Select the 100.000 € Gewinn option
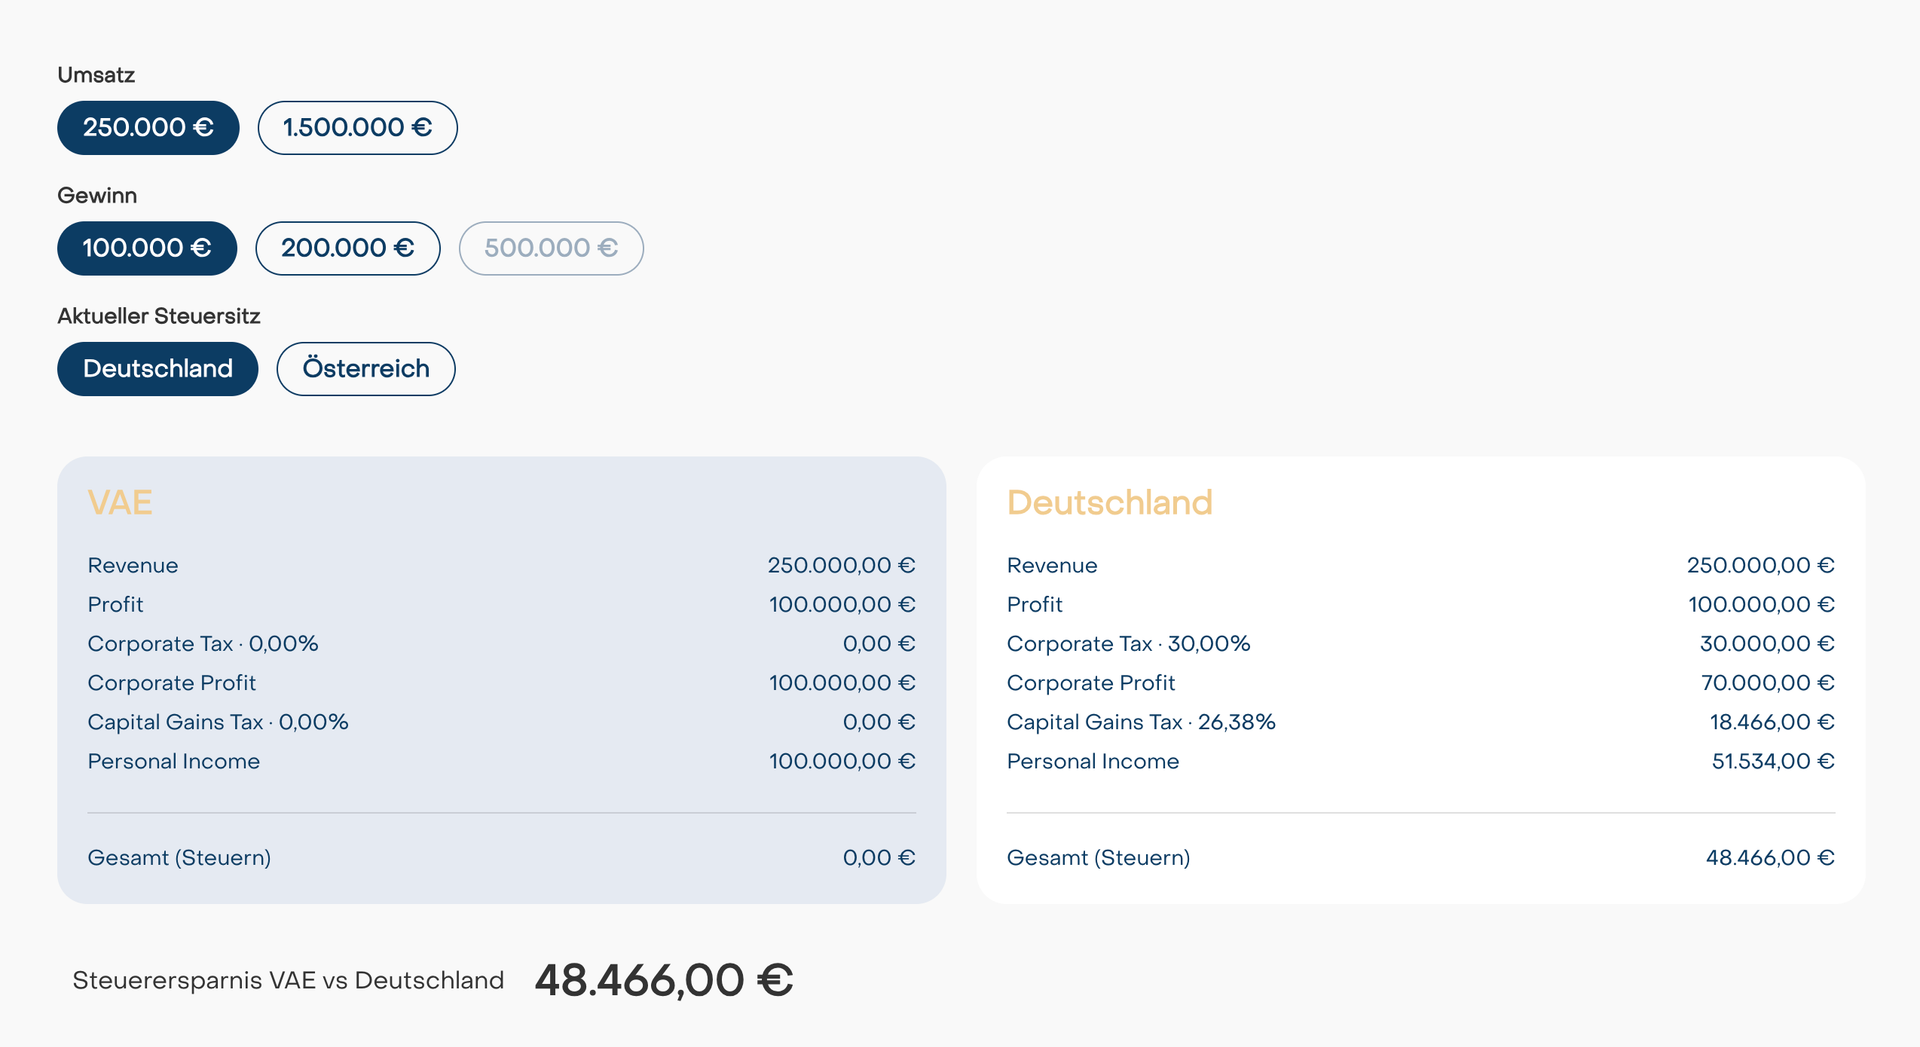Viewport: 1920px width, 1047px height. [x=146, y=248]
